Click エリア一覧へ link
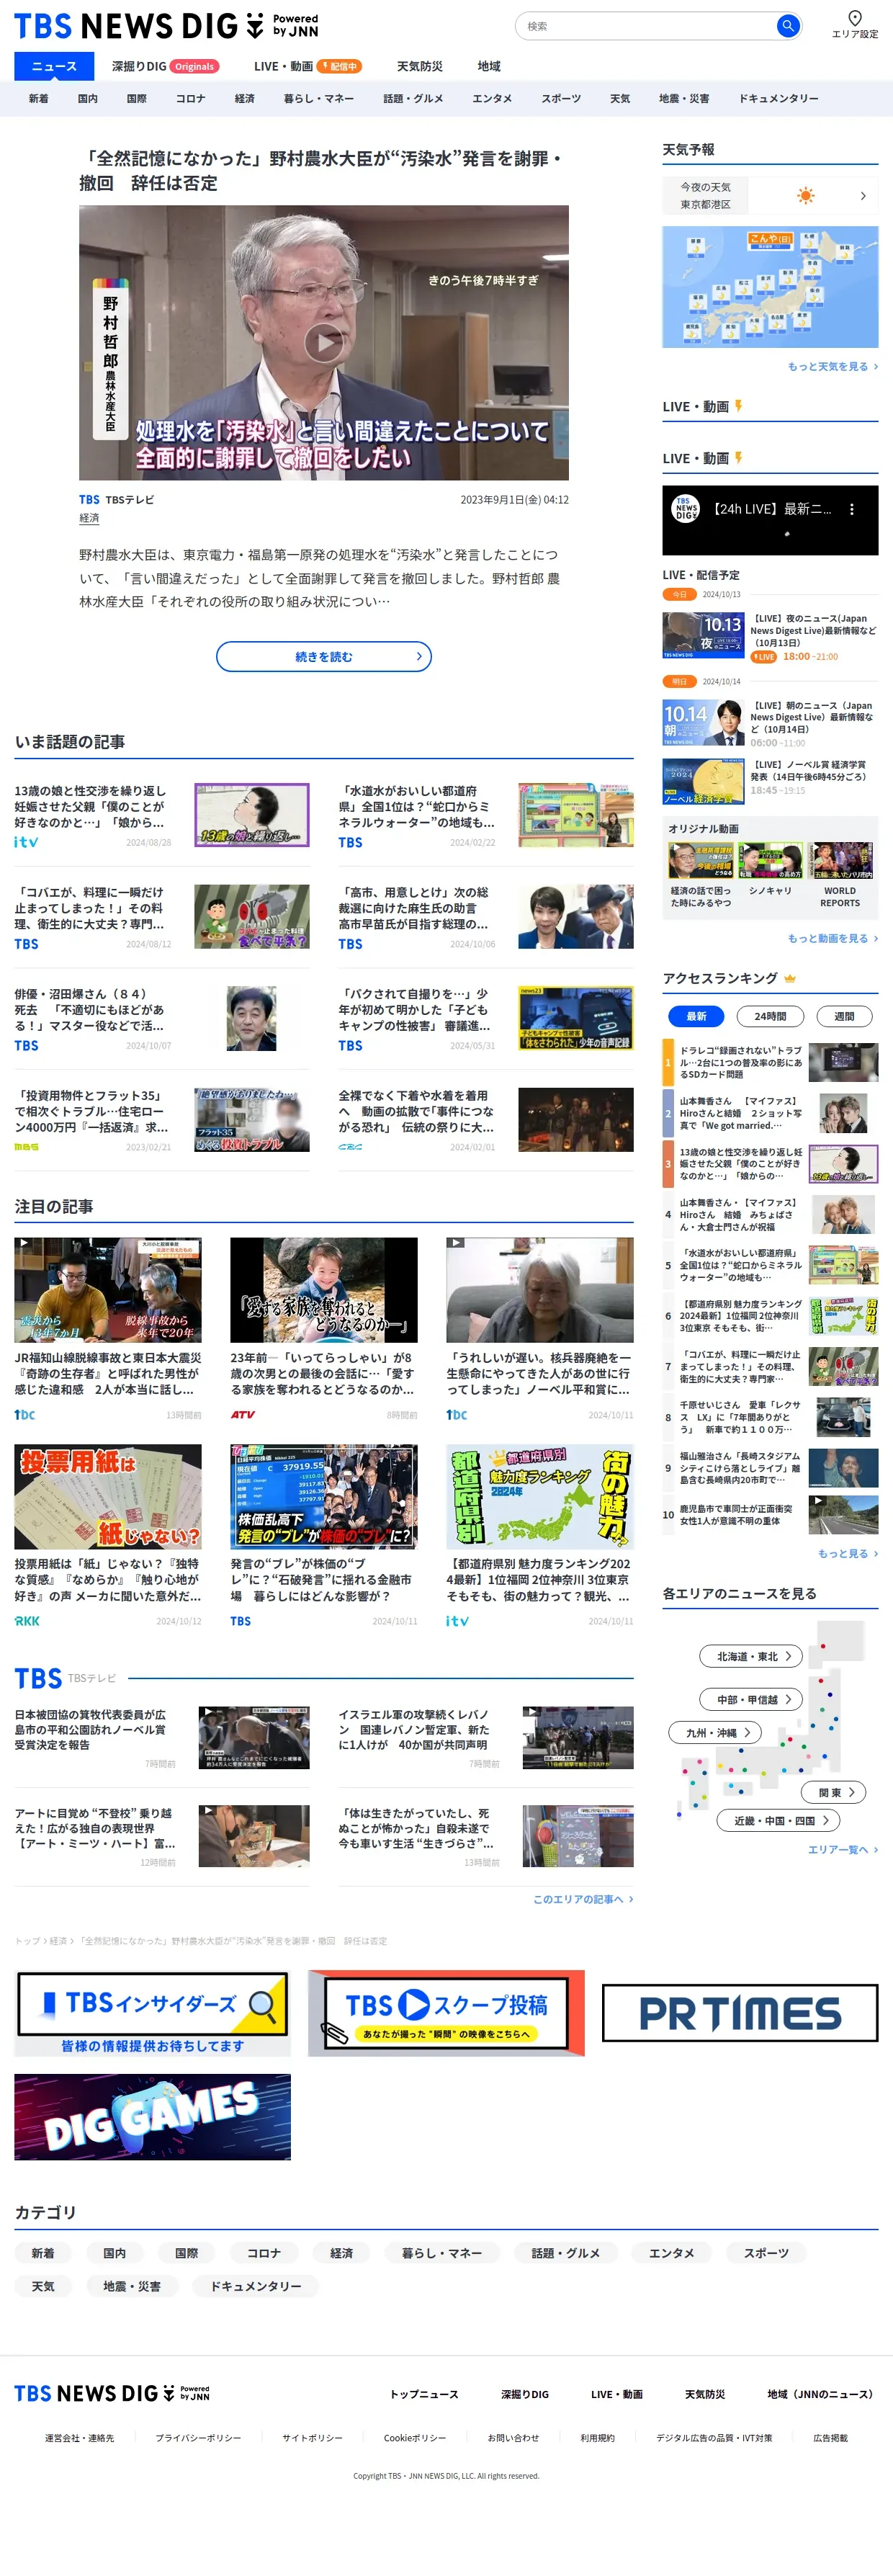This screenshot has width=893, height=2576. 843,1849
